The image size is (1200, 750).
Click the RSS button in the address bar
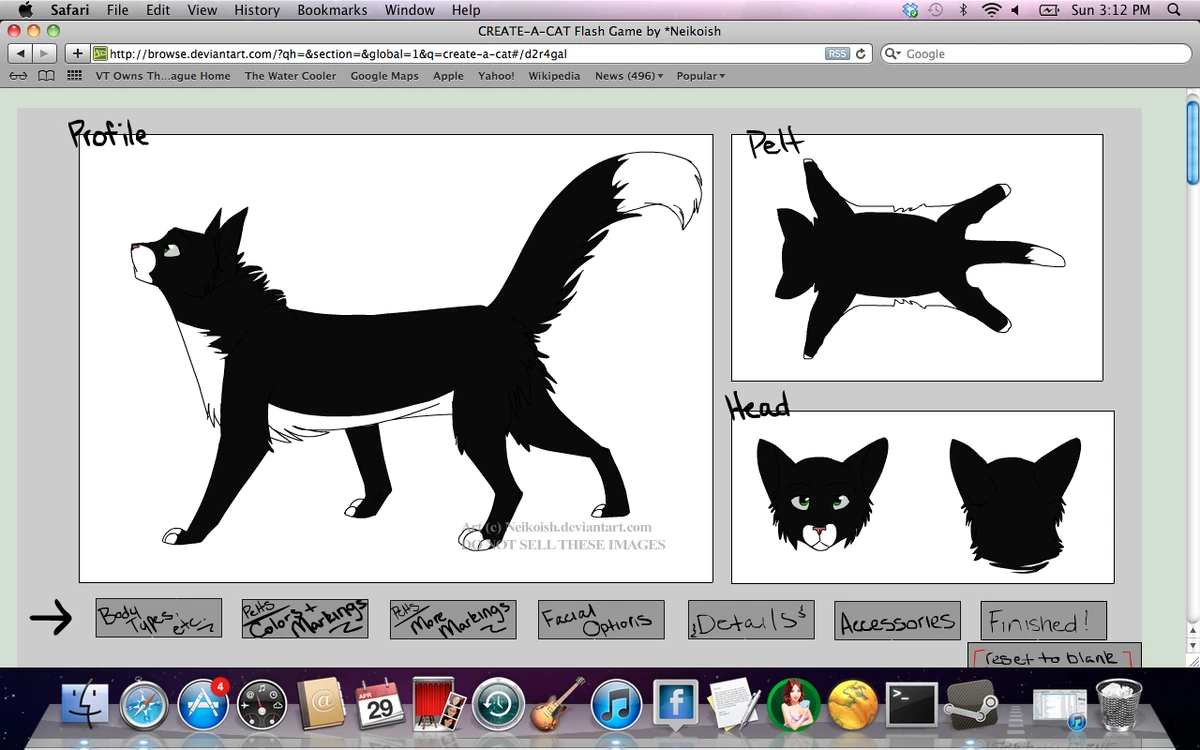click(838, 54)
